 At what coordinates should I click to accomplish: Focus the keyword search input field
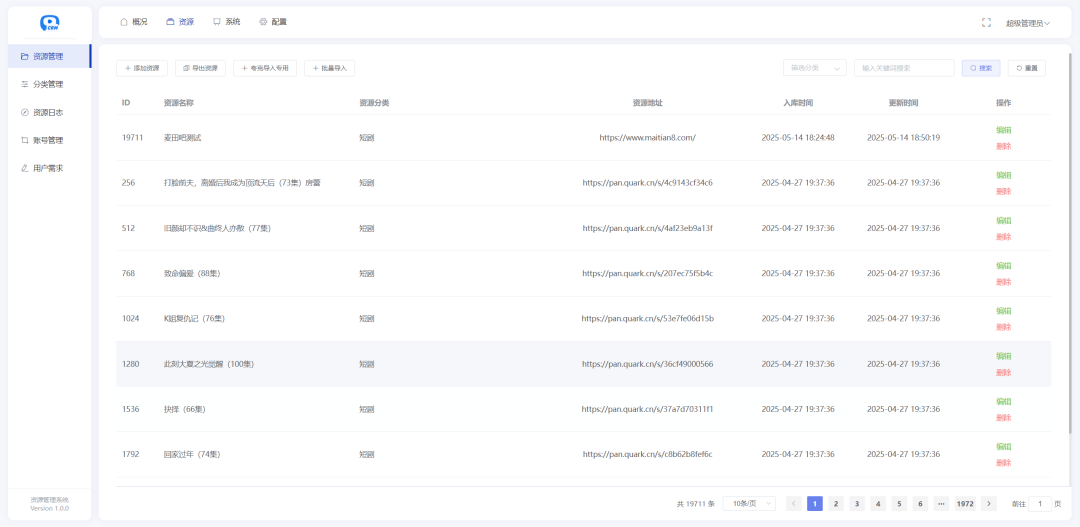pos(904,68)
